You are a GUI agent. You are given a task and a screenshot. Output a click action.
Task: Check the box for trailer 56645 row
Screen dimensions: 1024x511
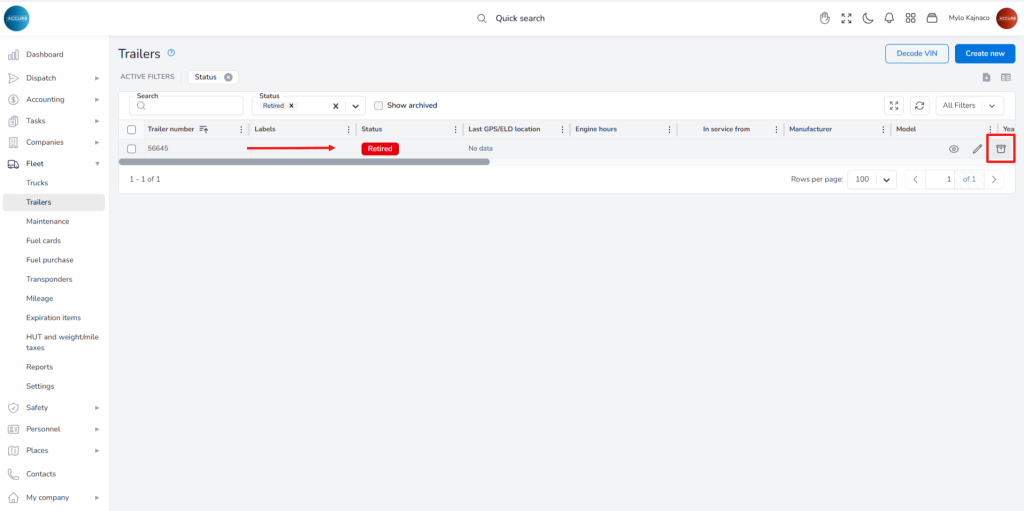click(131, 149)
